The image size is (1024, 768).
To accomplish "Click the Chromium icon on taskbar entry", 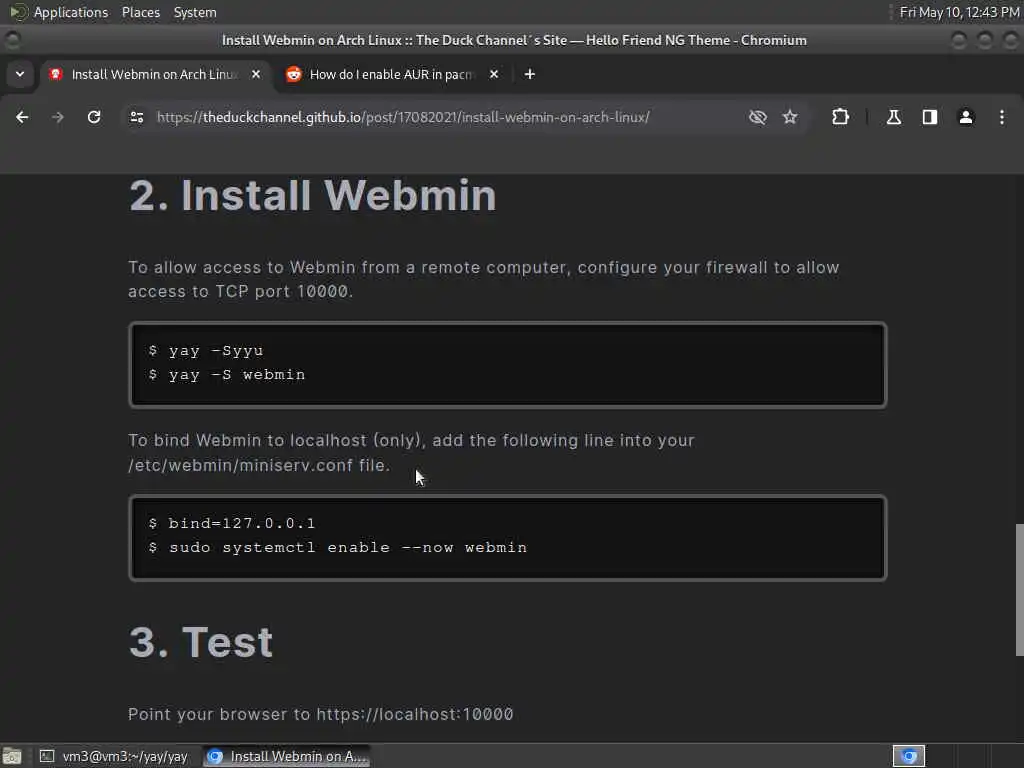I will pyautogui.click(x=215, y=756).
